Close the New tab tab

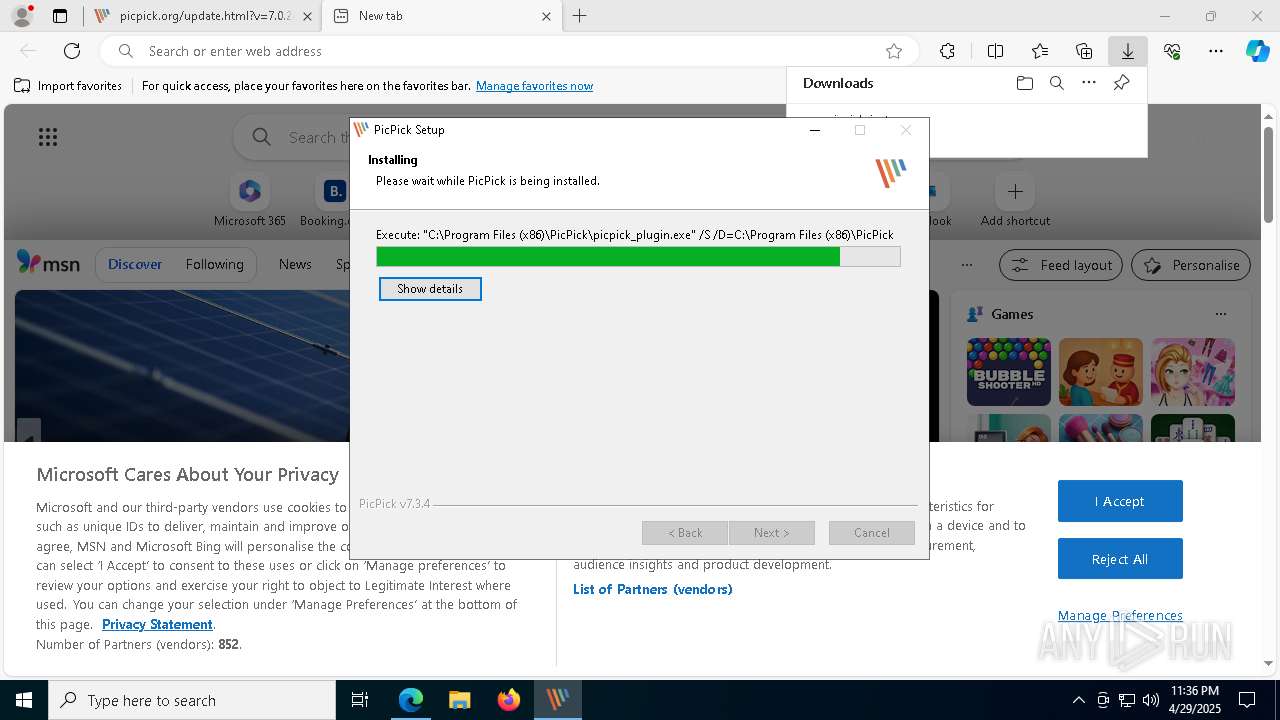[x=546, y=16]
